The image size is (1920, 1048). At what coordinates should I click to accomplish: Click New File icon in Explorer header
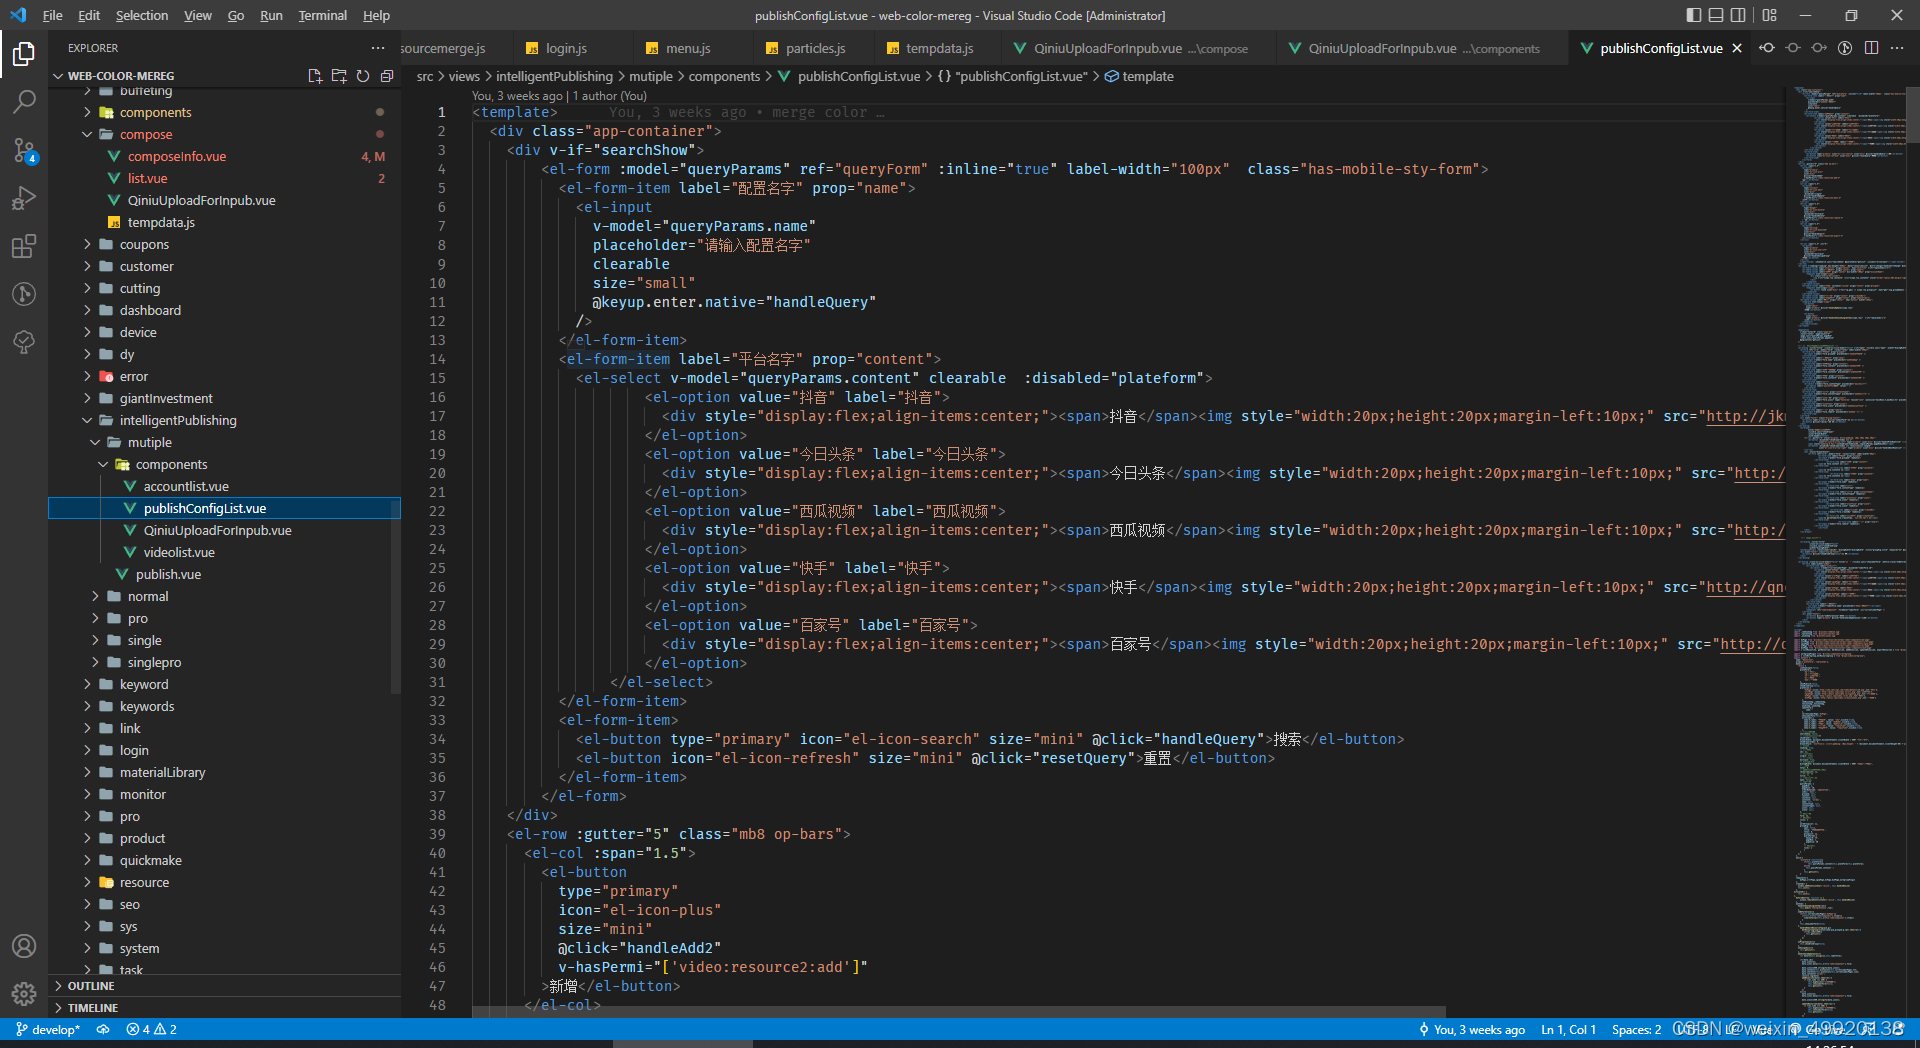[315, 76]
